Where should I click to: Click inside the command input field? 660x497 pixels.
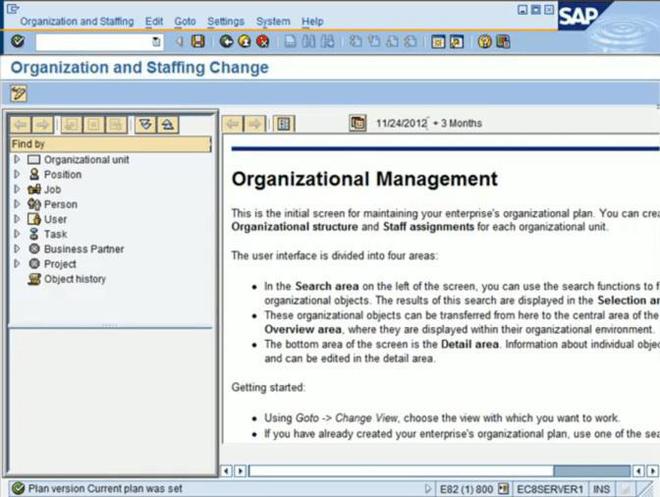[x=93, y=42]
